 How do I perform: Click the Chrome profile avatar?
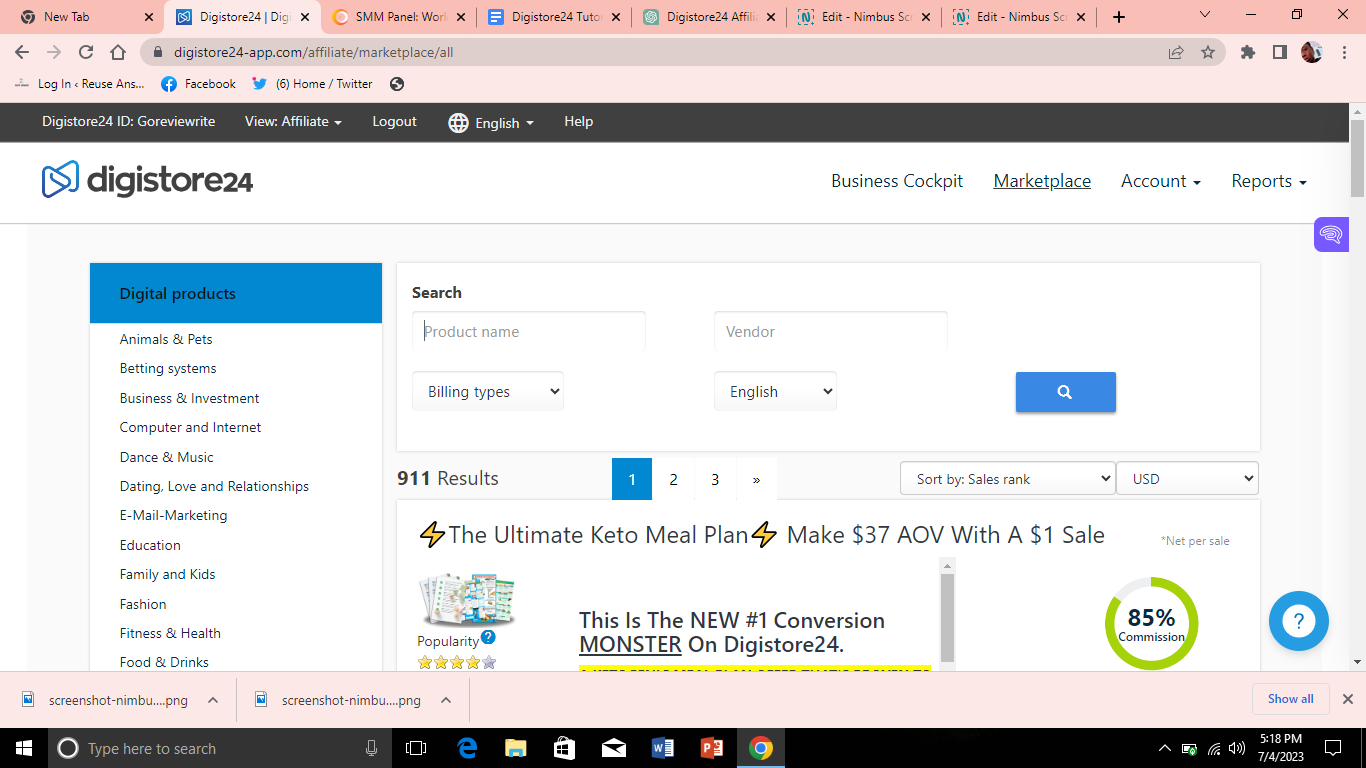click(x=1312, y=52)
